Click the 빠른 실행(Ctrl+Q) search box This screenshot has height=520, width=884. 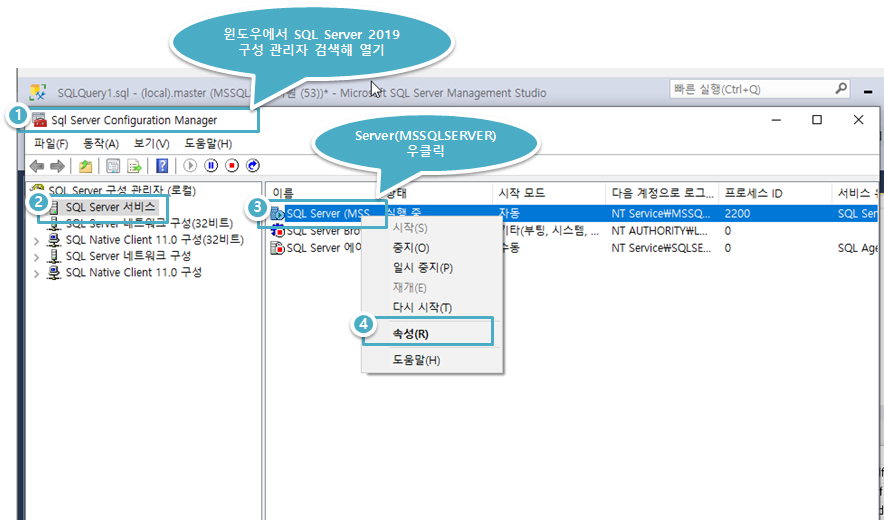tap(760, 89)
